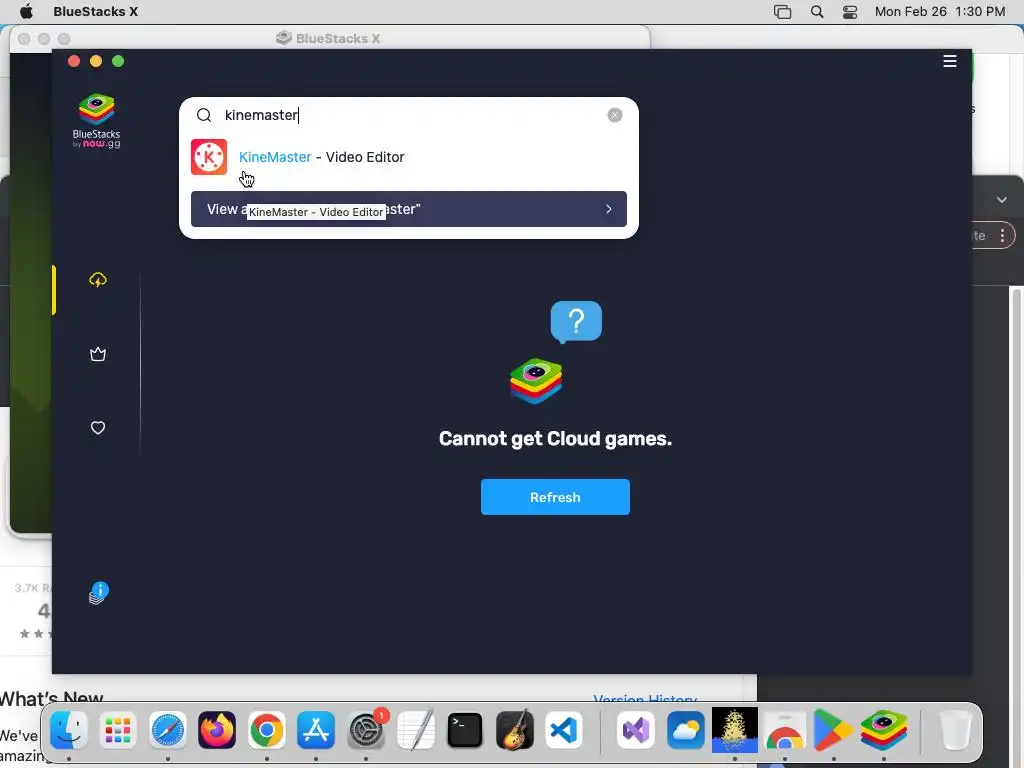
Task: Click the question mark speech bubble
Action: 576,322
